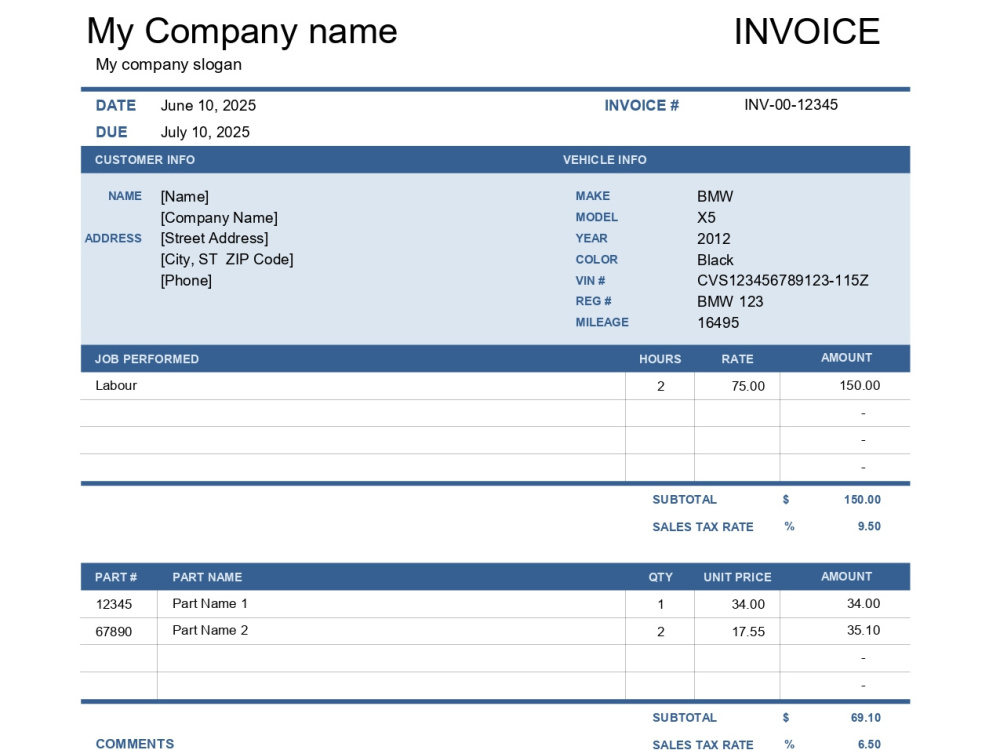Viewport: 1000px width, 750px height.
Task: Click the JOB PERFORMED column header
Action: pyautogui.click(x=147, y=359)
